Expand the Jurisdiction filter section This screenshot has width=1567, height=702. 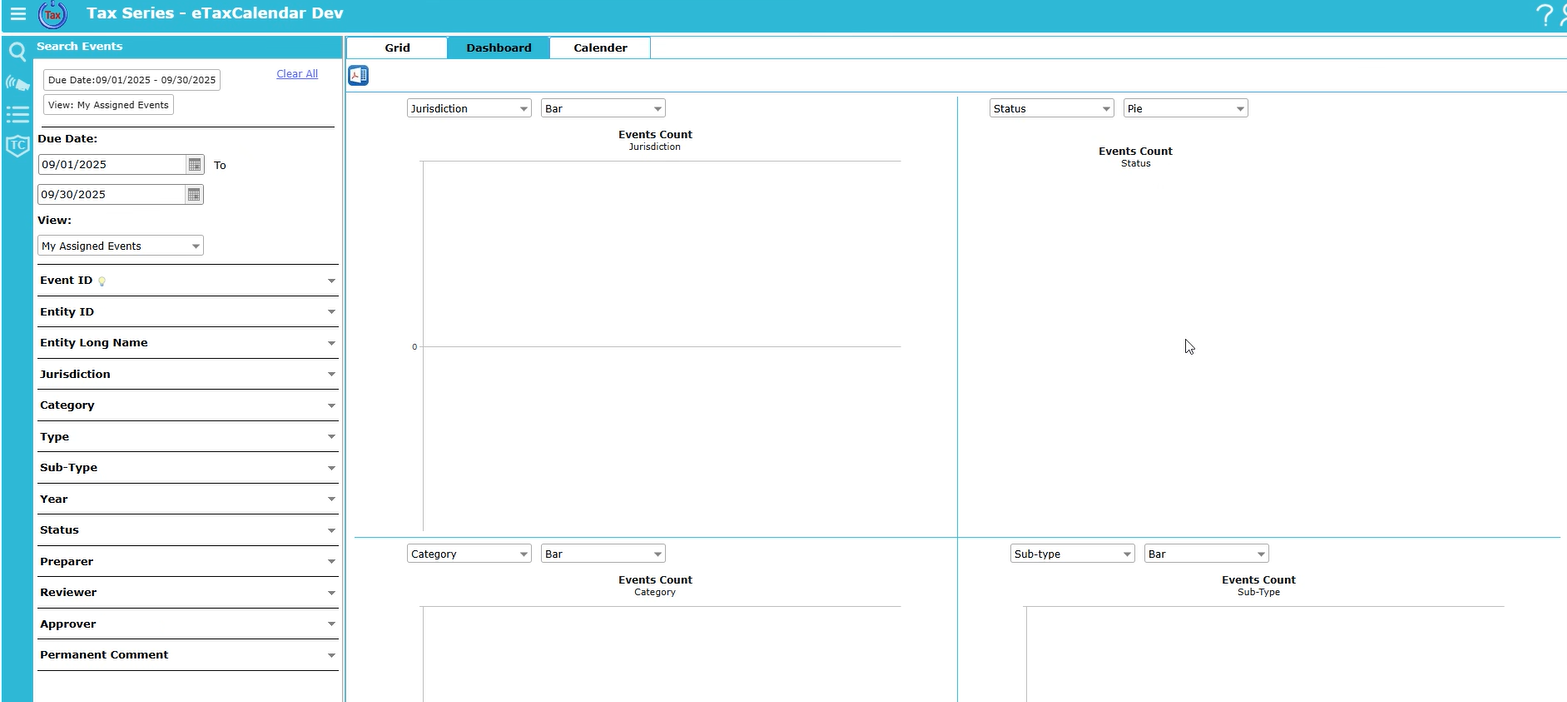tap(187, 374)
